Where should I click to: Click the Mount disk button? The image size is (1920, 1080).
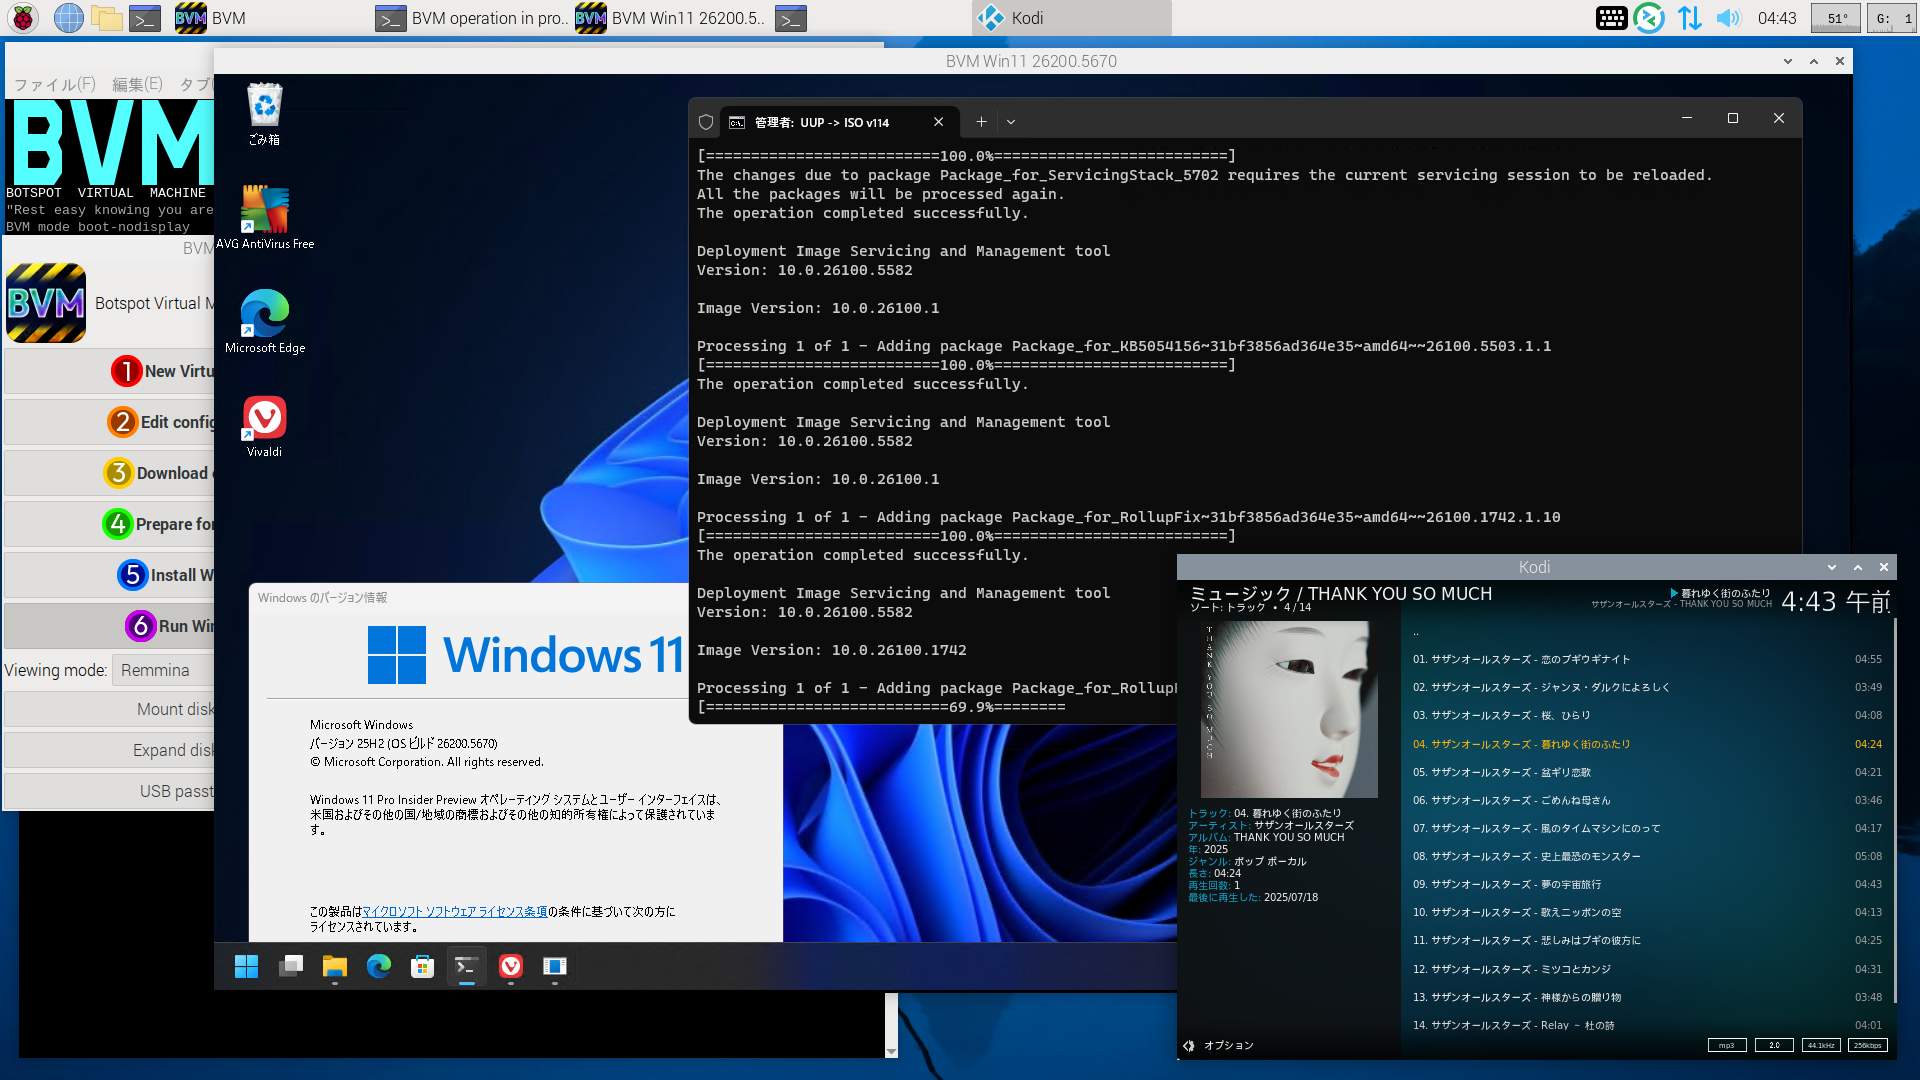click(x=110, y=709)
